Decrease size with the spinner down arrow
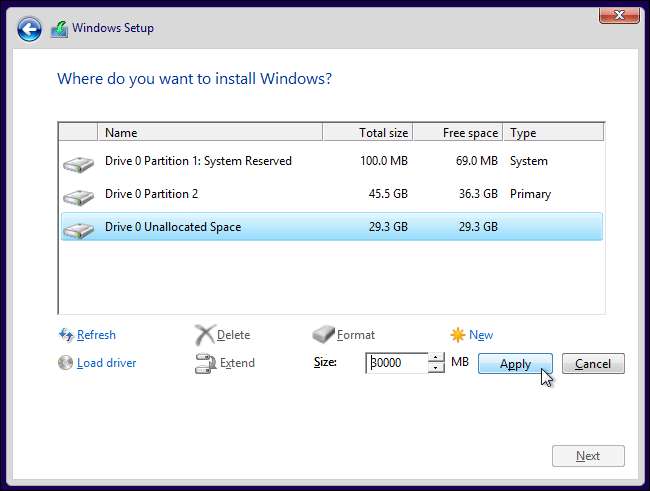This screenshot has height=491, width=650. tap(435, 368)
